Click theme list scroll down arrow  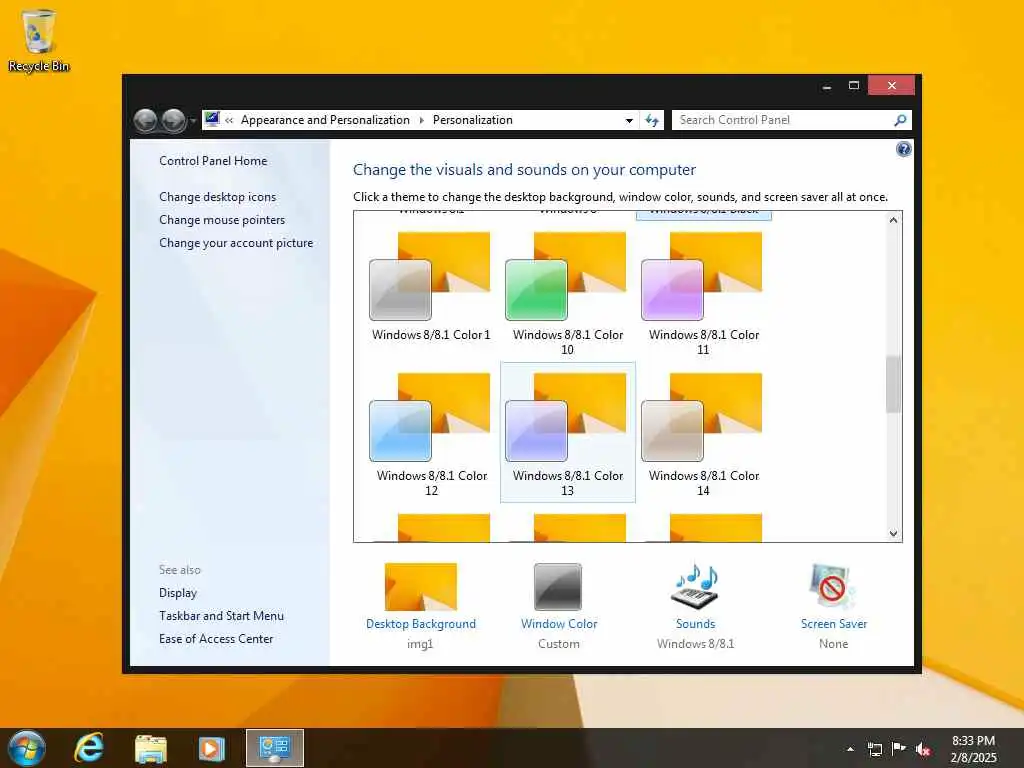893,533
